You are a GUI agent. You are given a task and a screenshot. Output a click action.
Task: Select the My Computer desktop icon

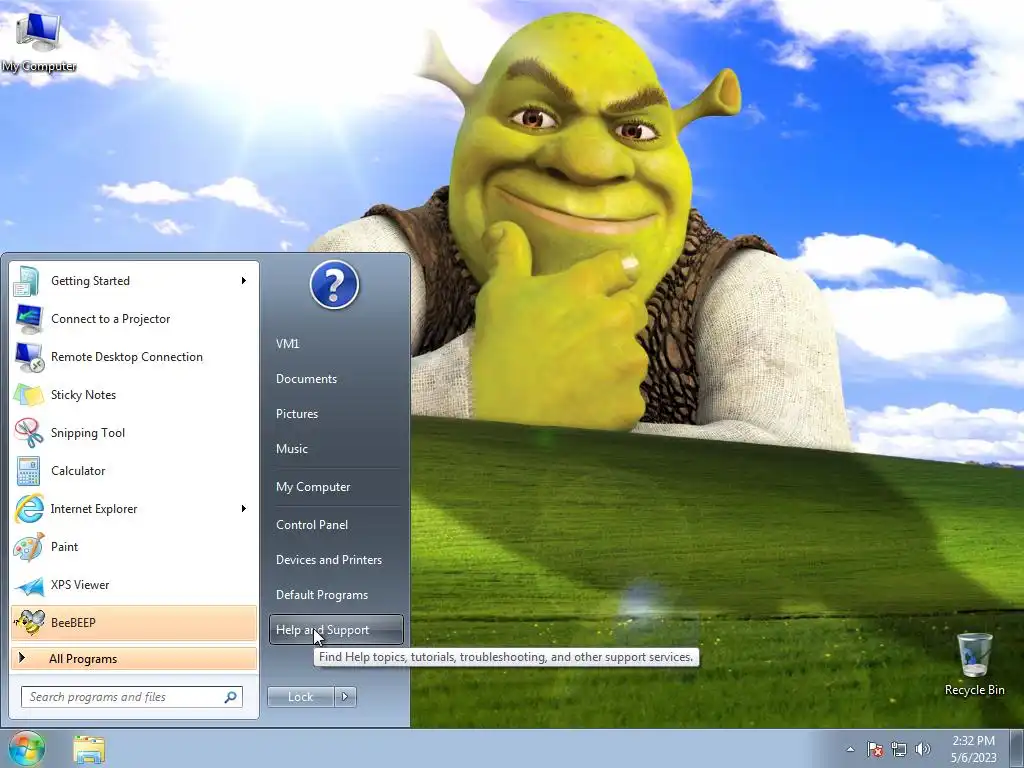click(x=39, y=40)
